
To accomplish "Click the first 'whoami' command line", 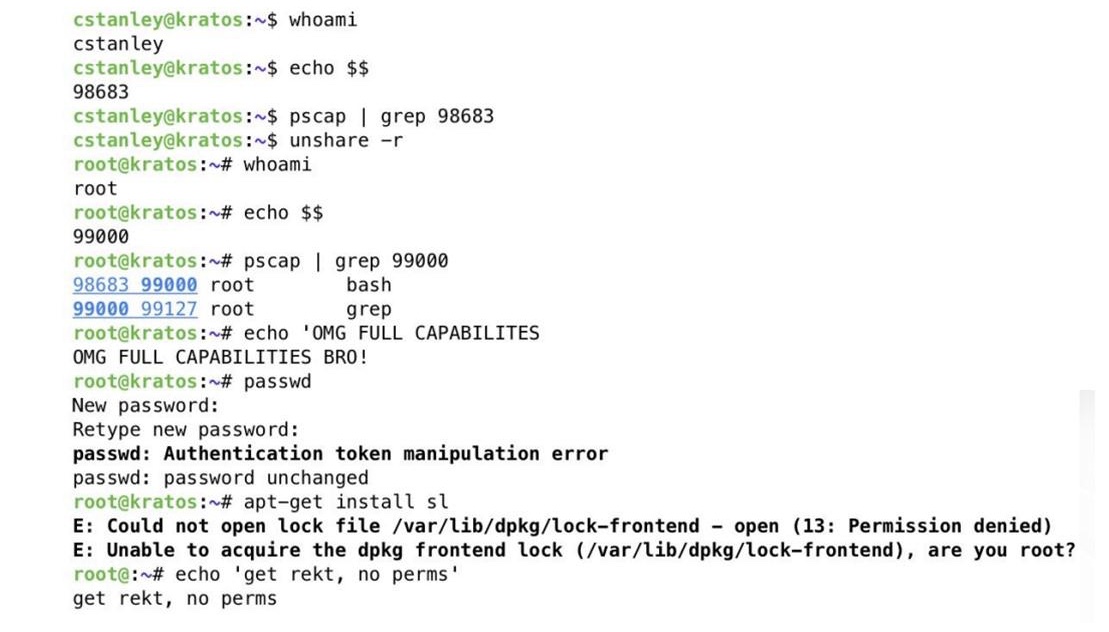I will (x=215, y=20).
